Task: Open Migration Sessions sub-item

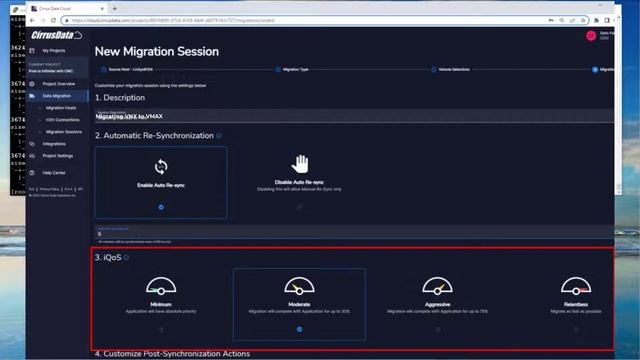Action: (x=64, y=132)
